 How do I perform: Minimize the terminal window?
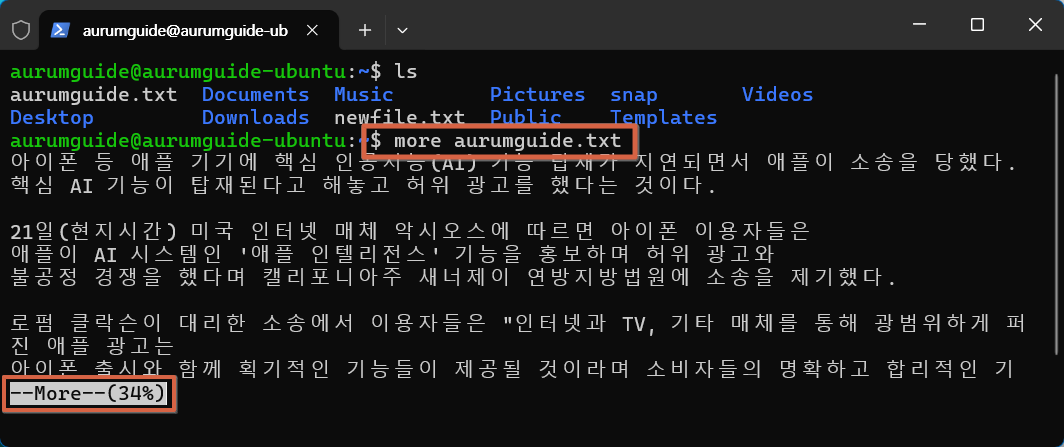point(919,25)
